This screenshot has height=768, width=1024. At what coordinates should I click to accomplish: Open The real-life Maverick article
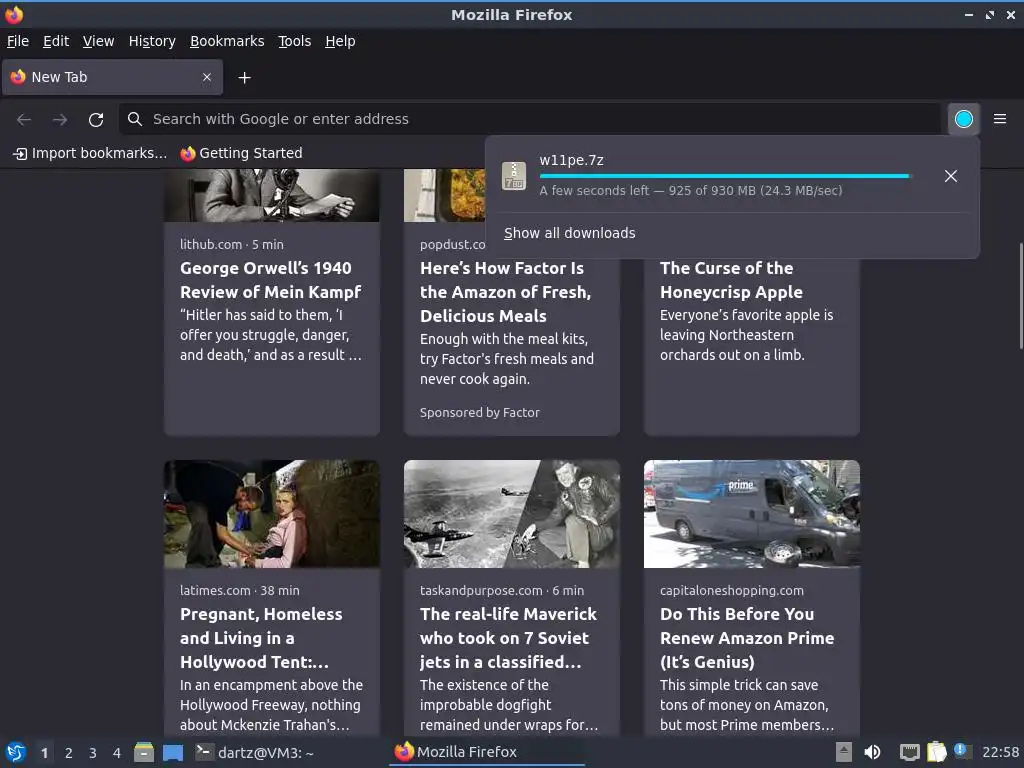[508, 638]
